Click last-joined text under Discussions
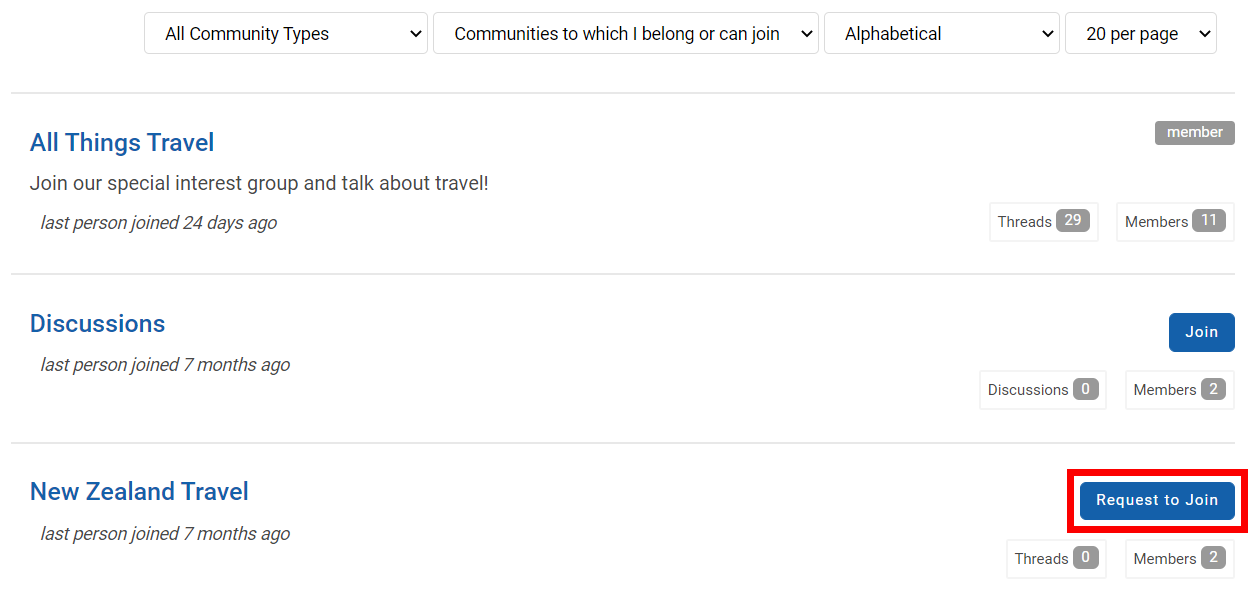1253x592 pixels. point(165,365)
